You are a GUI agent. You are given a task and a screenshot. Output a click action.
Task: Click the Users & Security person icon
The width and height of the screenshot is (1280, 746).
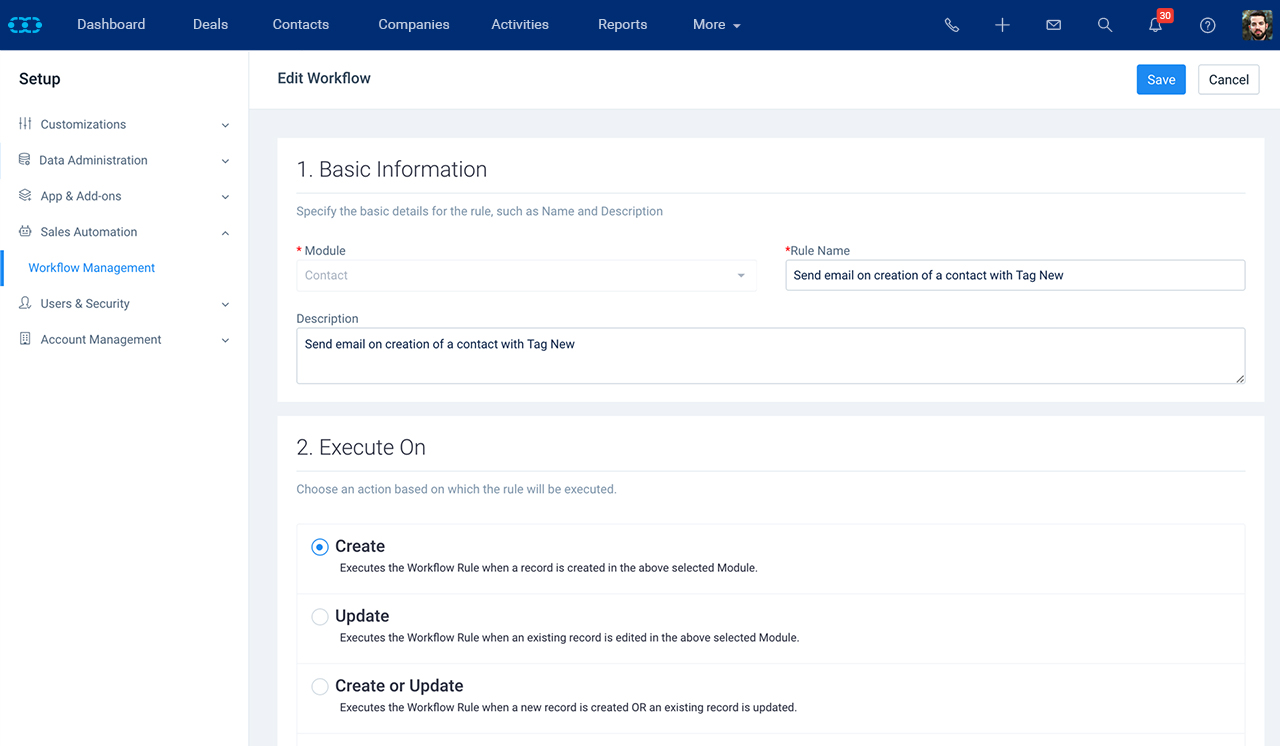[25, 304]
